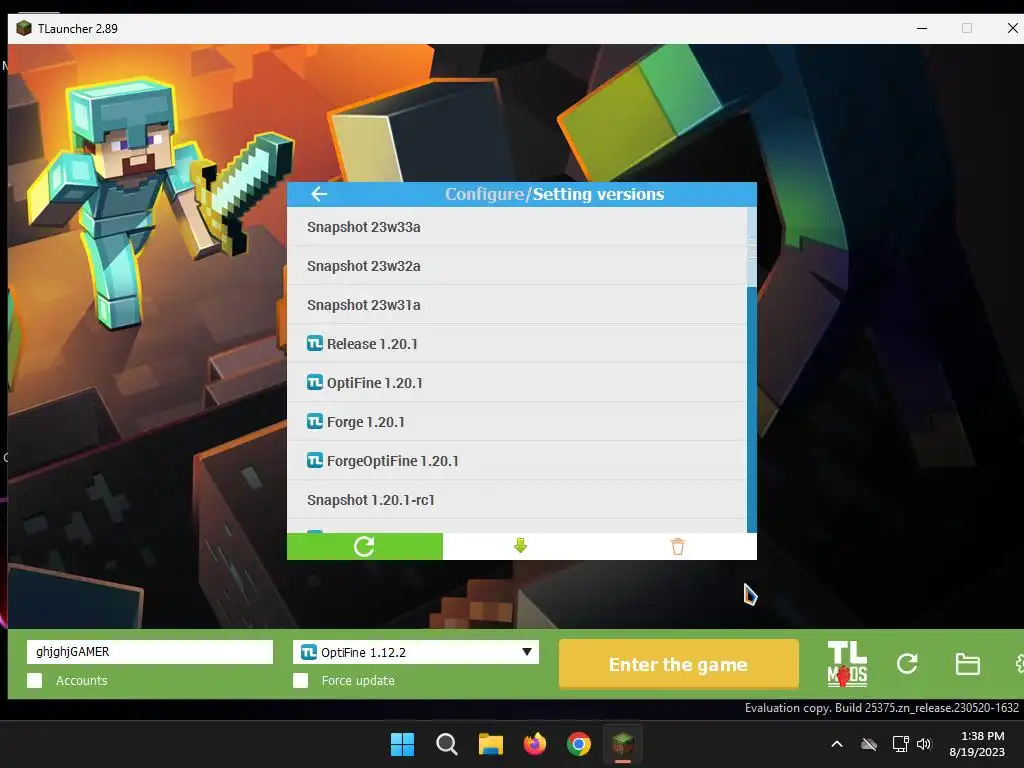
Task: Open clock showing 1:38 PM 8/19/2023
Action: (x=977, y=744)
